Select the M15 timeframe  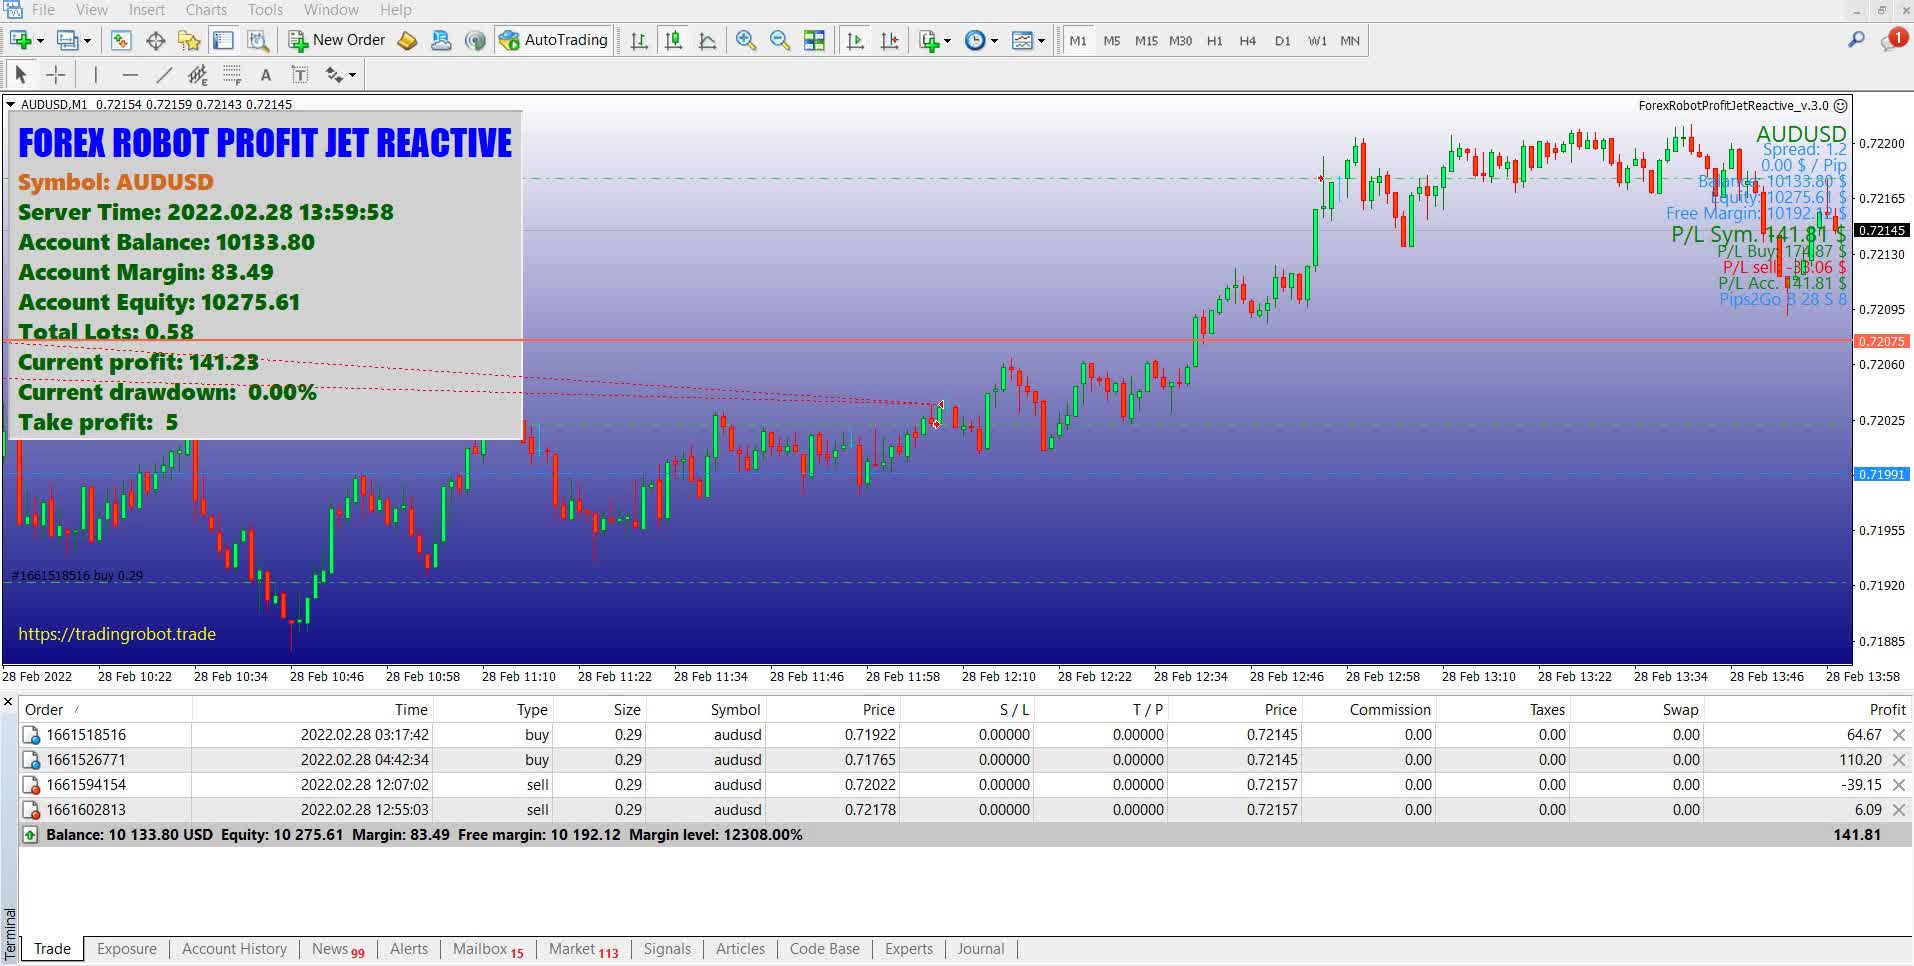1146,41
